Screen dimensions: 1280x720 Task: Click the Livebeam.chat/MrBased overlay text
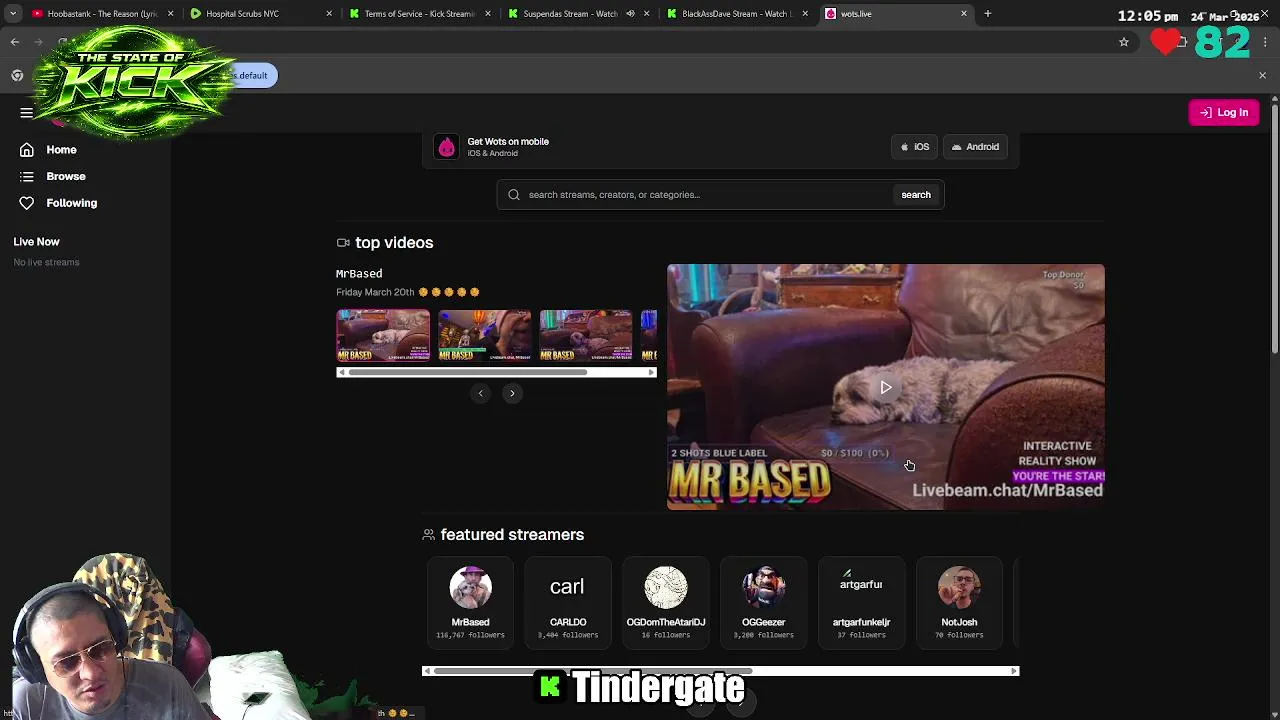1007,490
